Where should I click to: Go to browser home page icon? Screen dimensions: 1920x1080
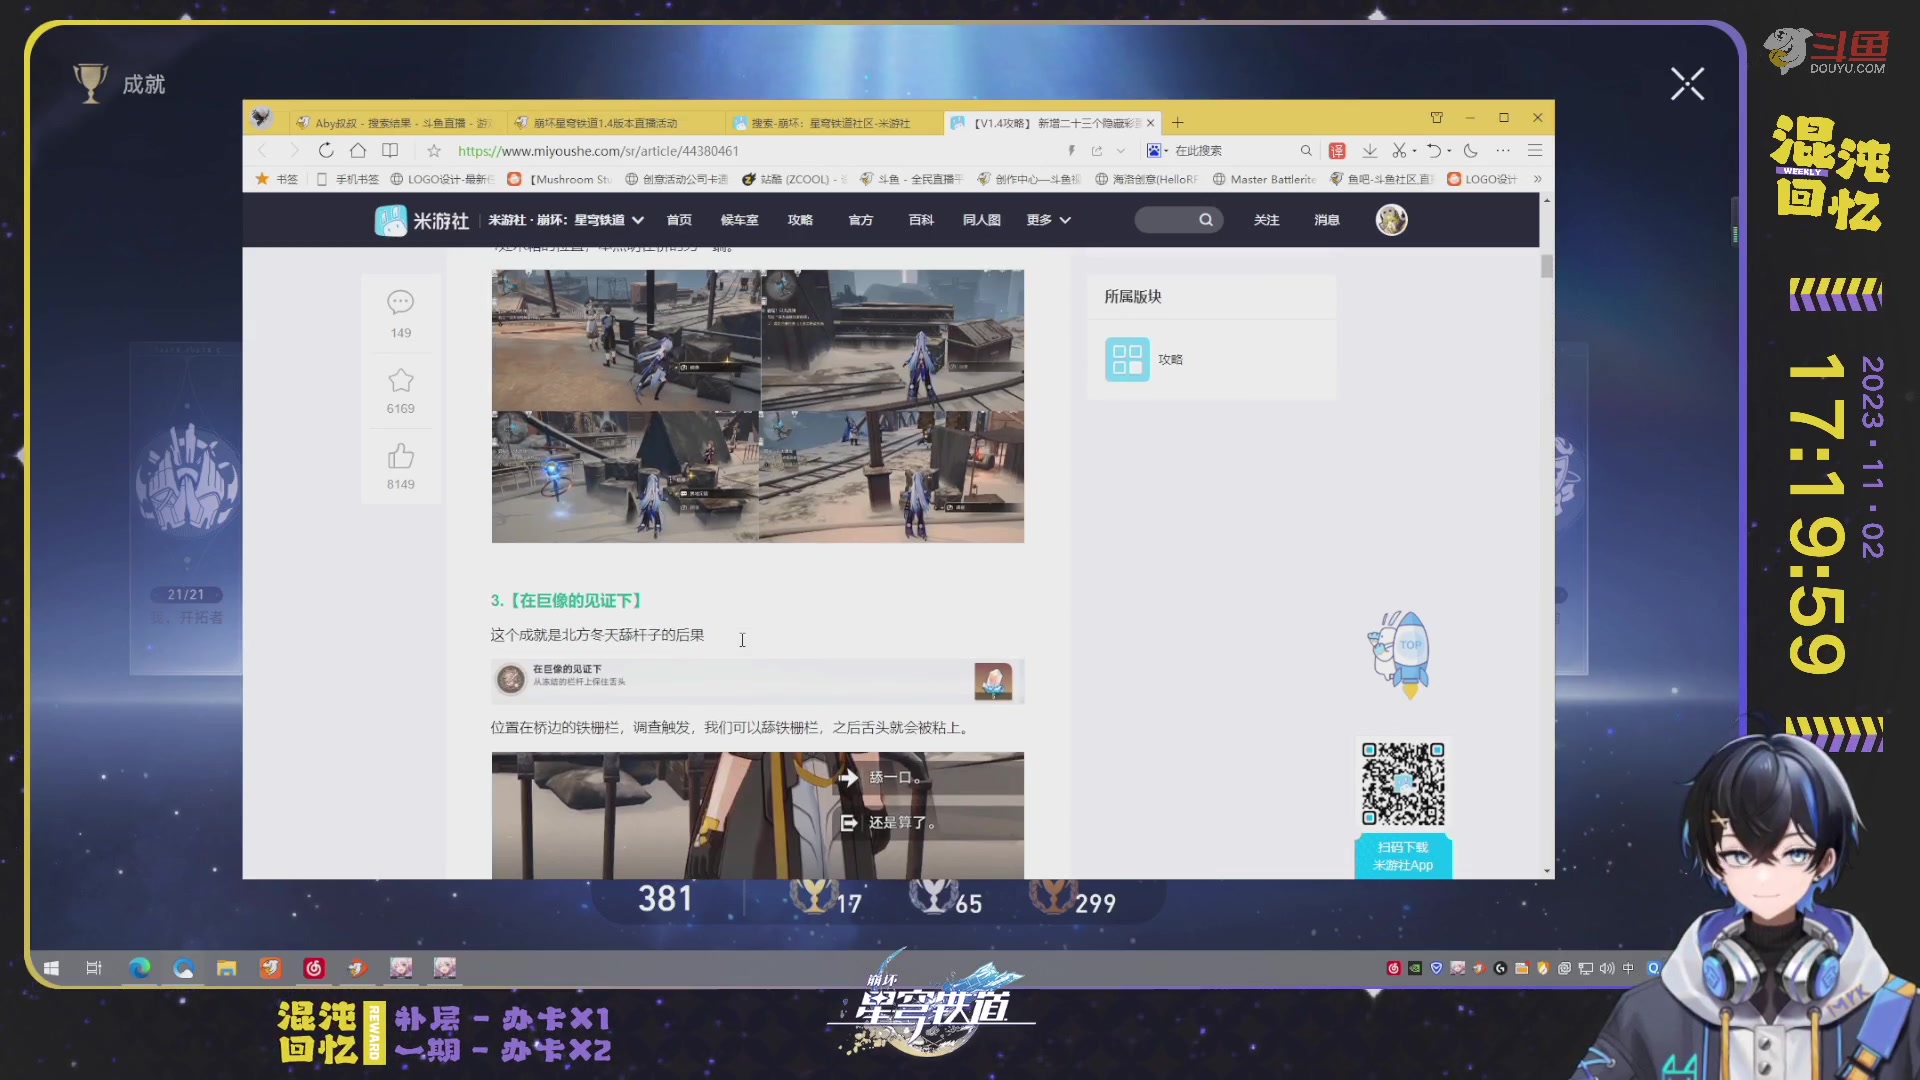(x=358, y=151)
